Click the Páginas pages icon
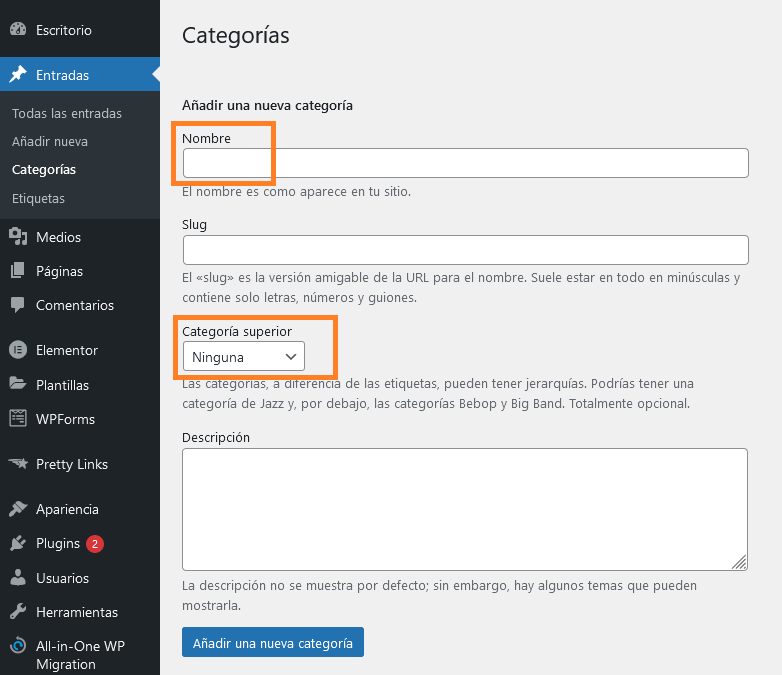The image size is (782, 675). 18,271
